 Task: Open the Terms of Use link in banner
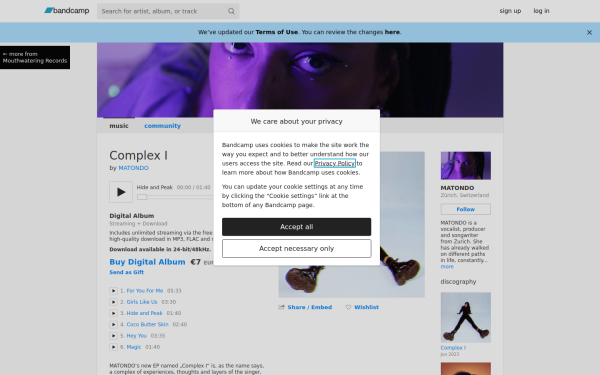pyautogui.click(x=276, y=32)
